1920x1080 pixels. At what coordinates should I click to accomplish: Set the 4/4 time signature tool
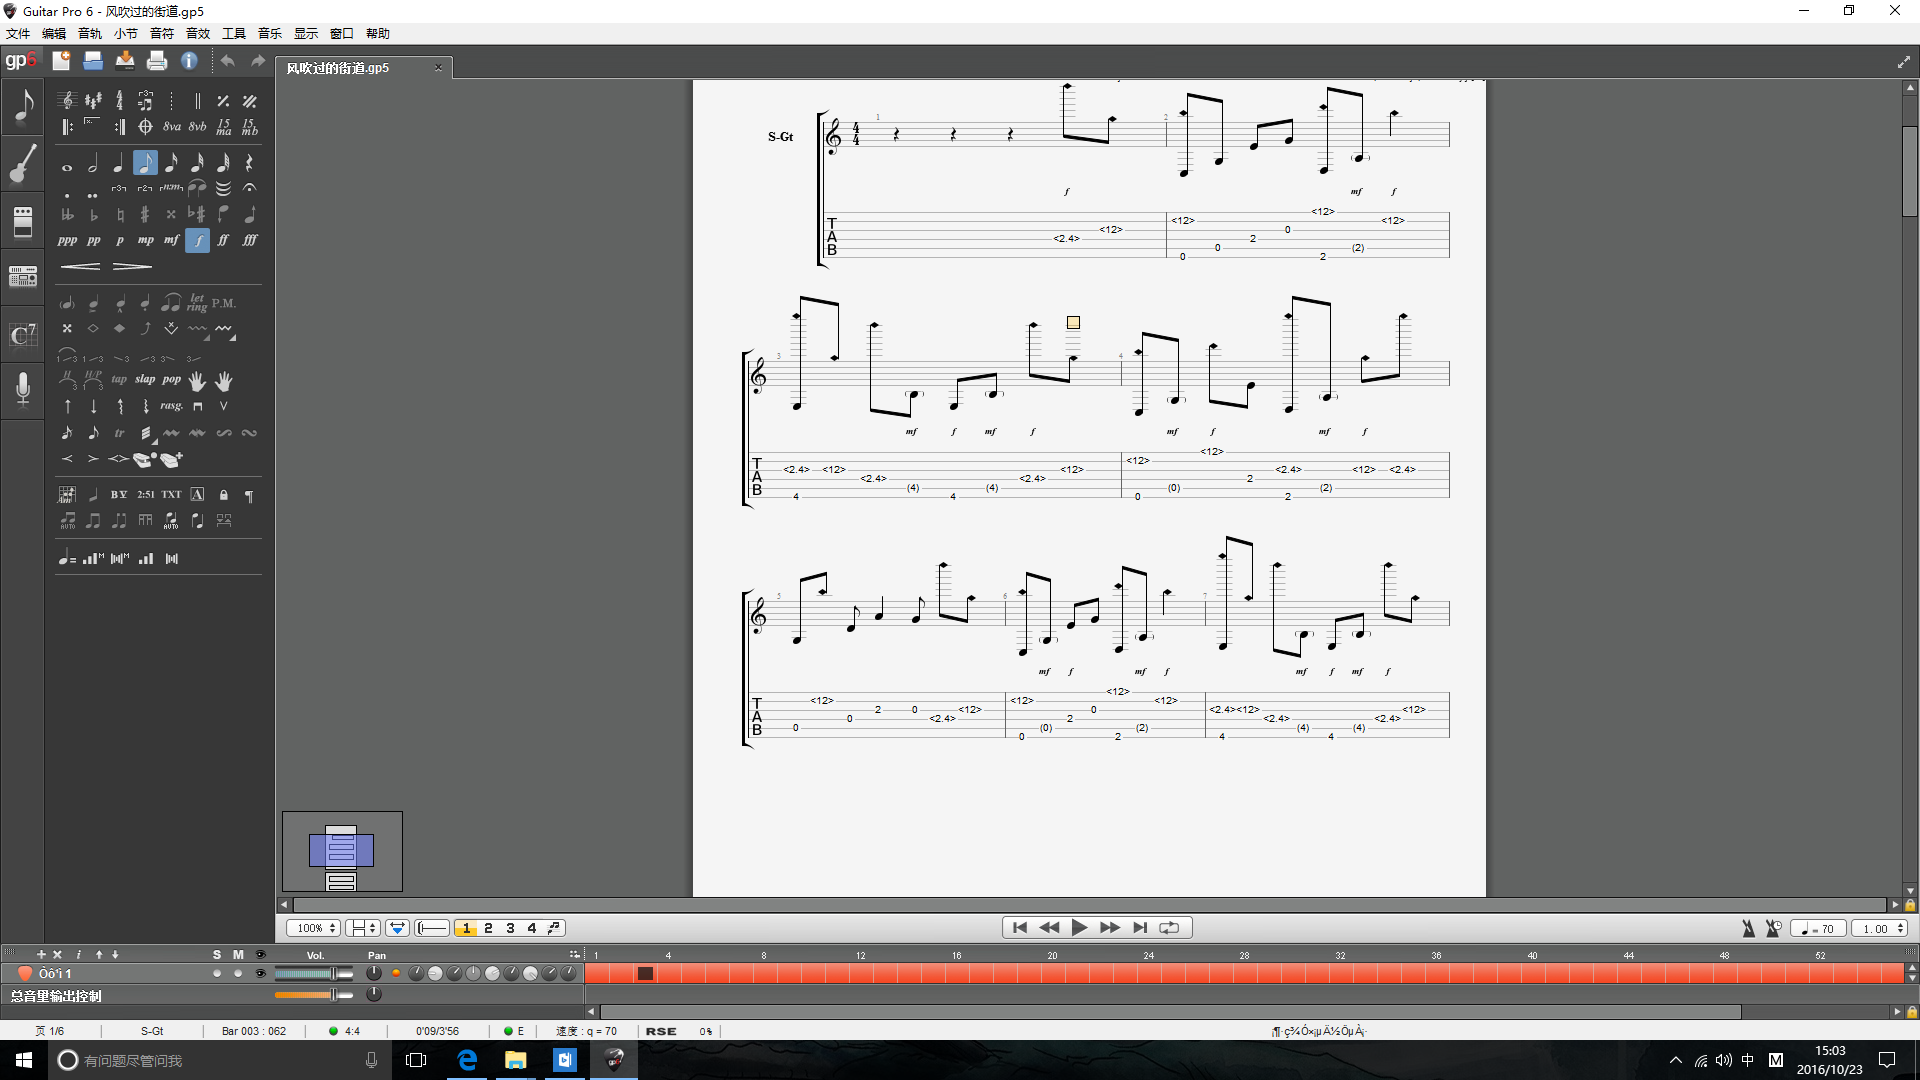click(x=119, y=101)
